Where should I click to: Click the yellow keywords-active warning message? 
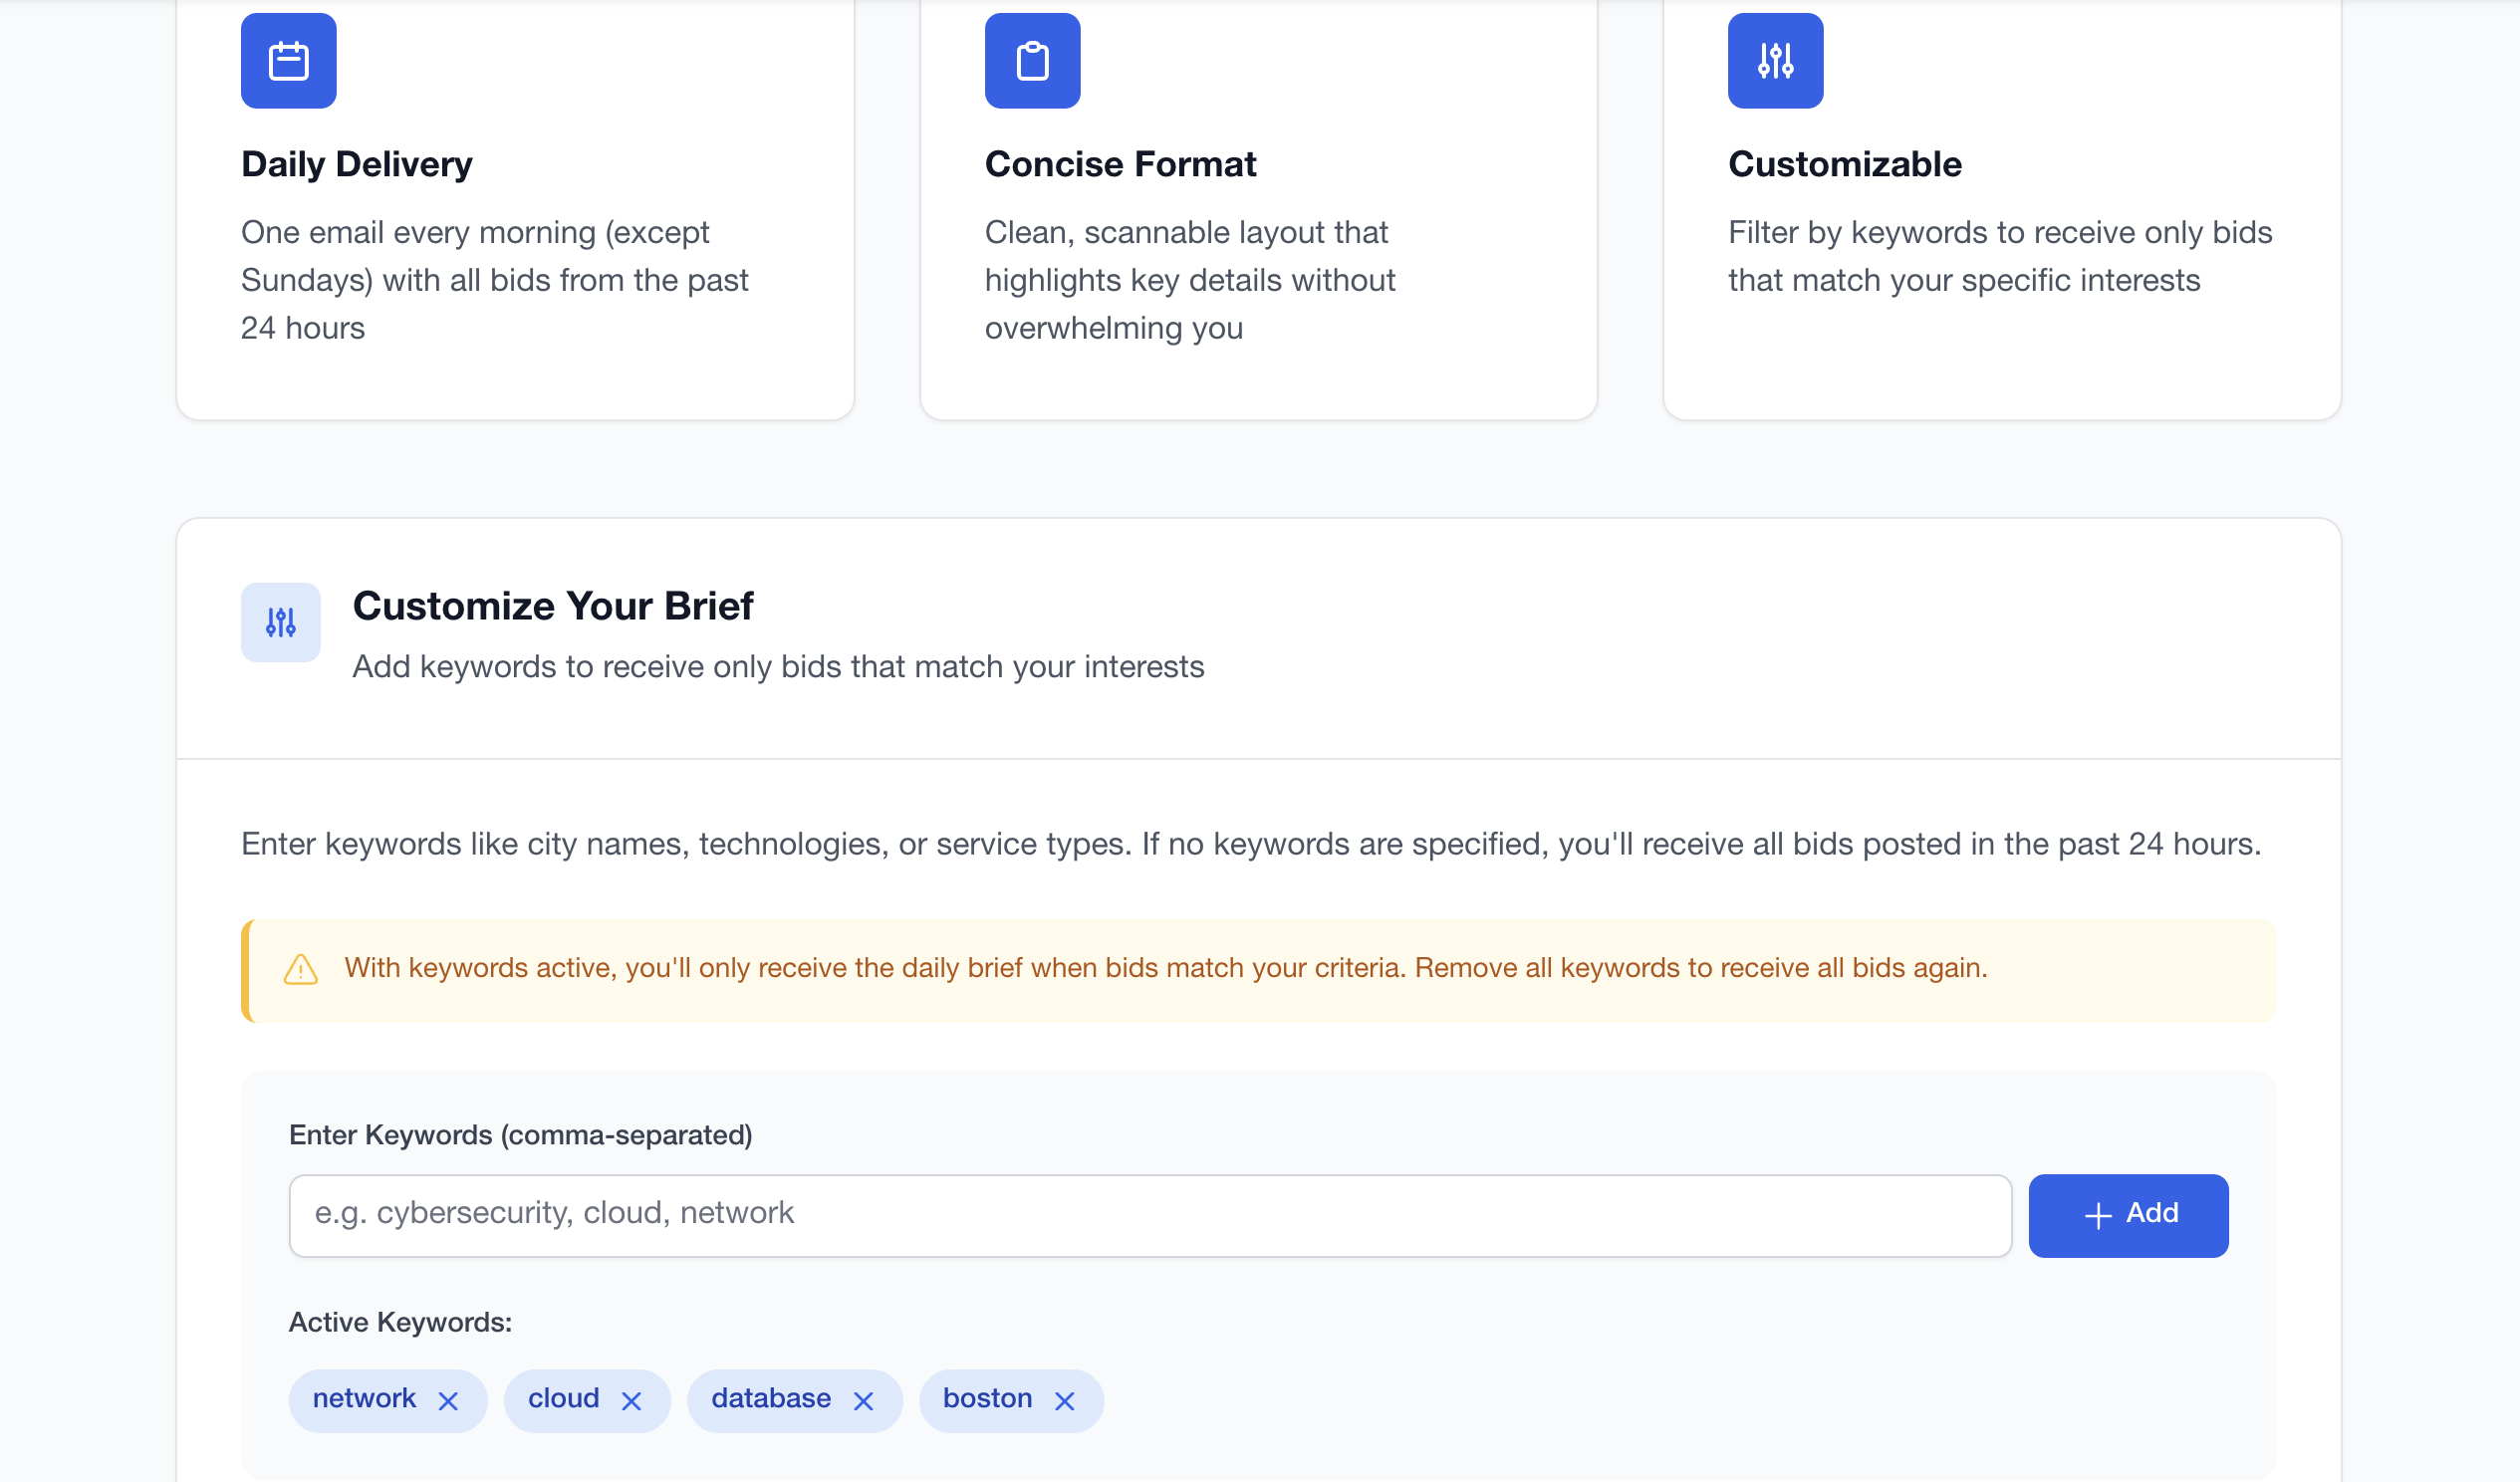1165,968
